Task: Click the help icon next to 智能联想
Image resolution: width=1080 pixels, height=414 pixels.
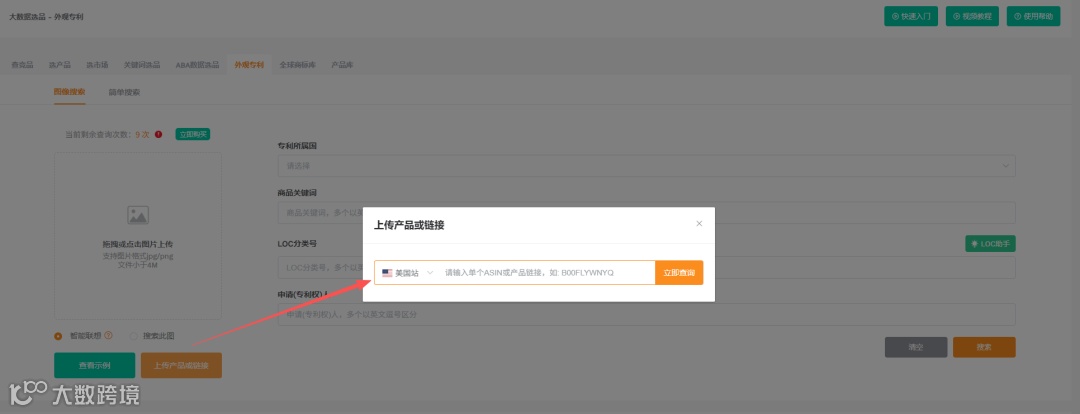Action: [108, 335]
